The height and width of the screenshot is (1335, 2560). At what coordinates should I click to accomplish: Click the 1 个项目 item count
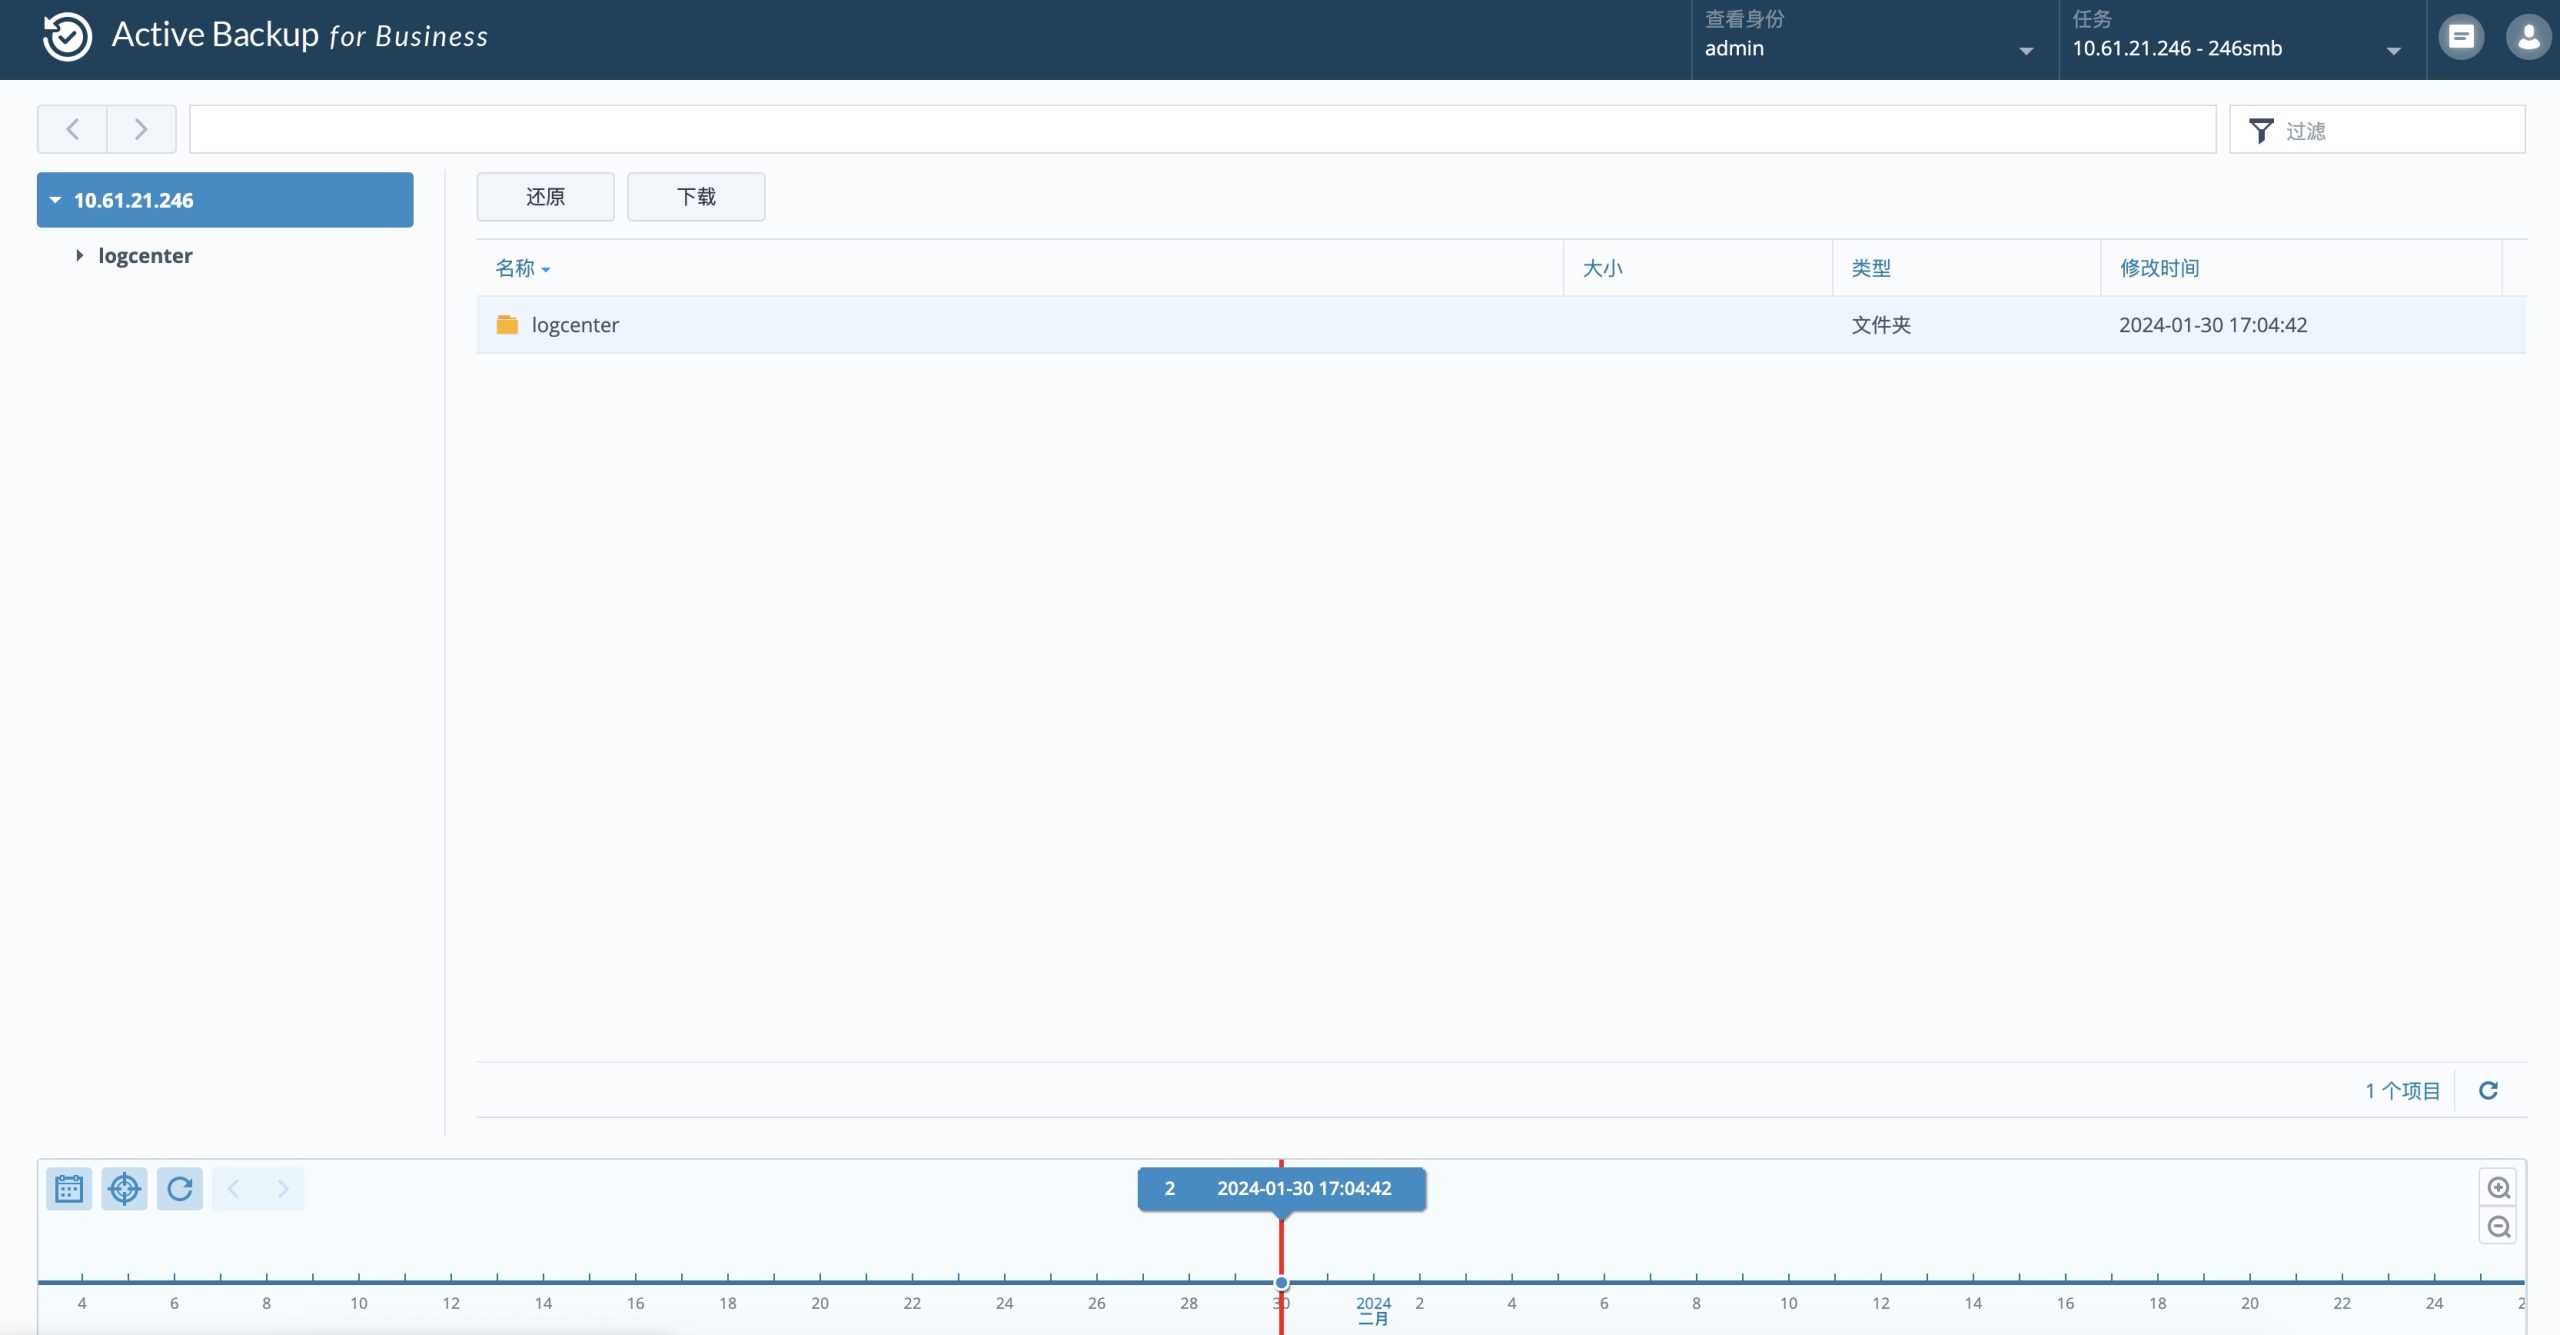click(2402, 1091)
